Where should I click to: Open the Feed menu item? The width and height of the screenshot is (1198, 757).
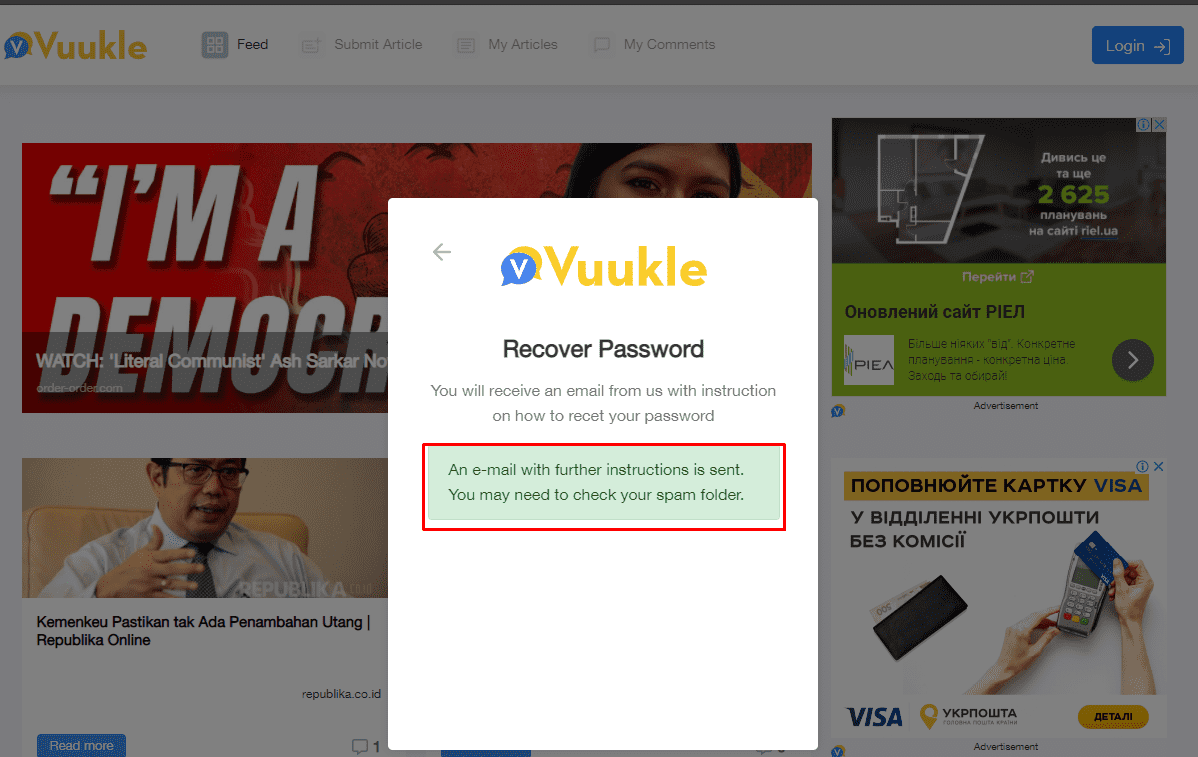pos(235,45)
